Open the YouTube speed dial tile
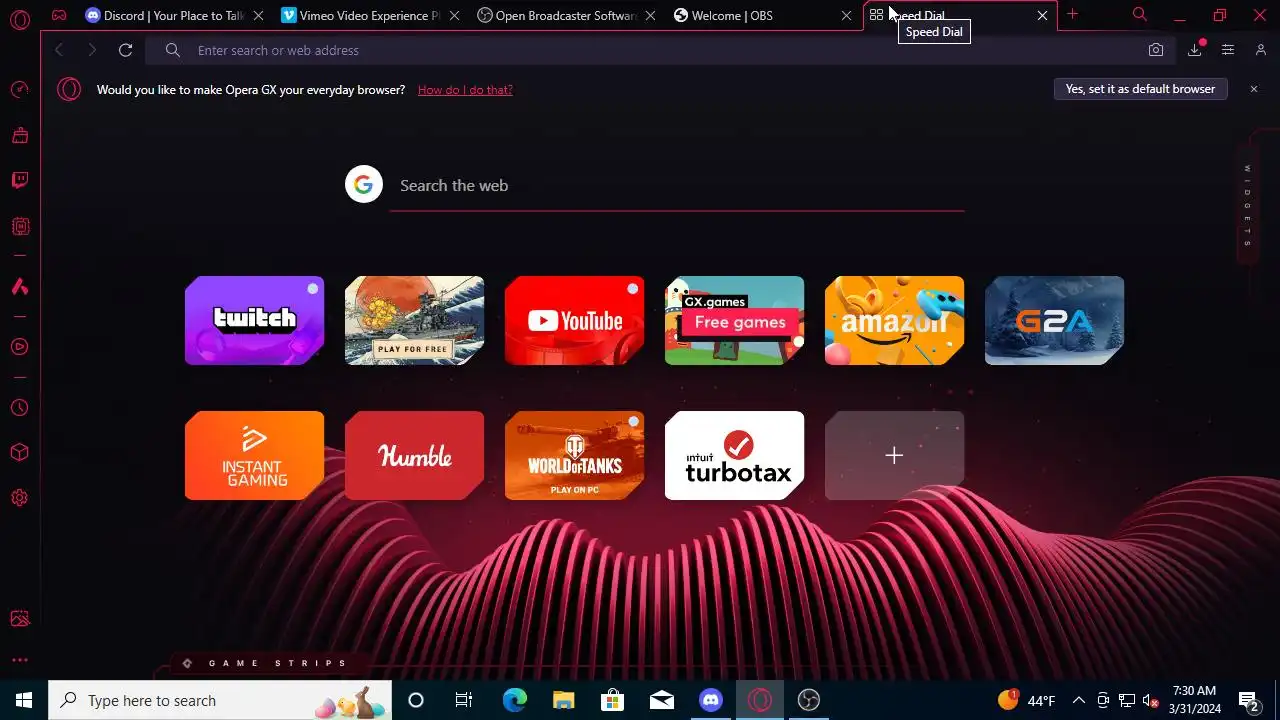 coord(574,320)
